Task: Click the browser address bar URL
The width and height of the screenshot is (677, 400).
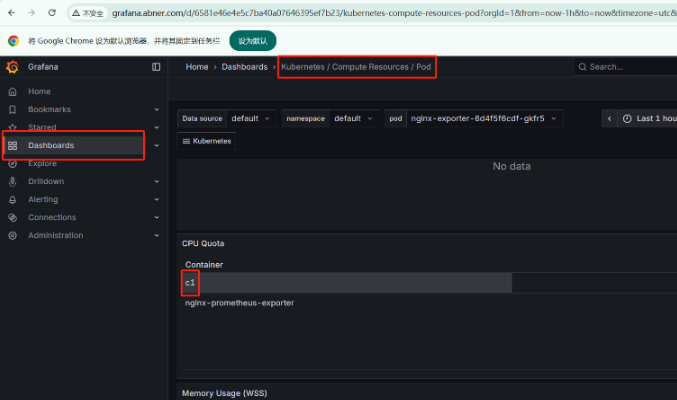Action: tap(393, 13)
